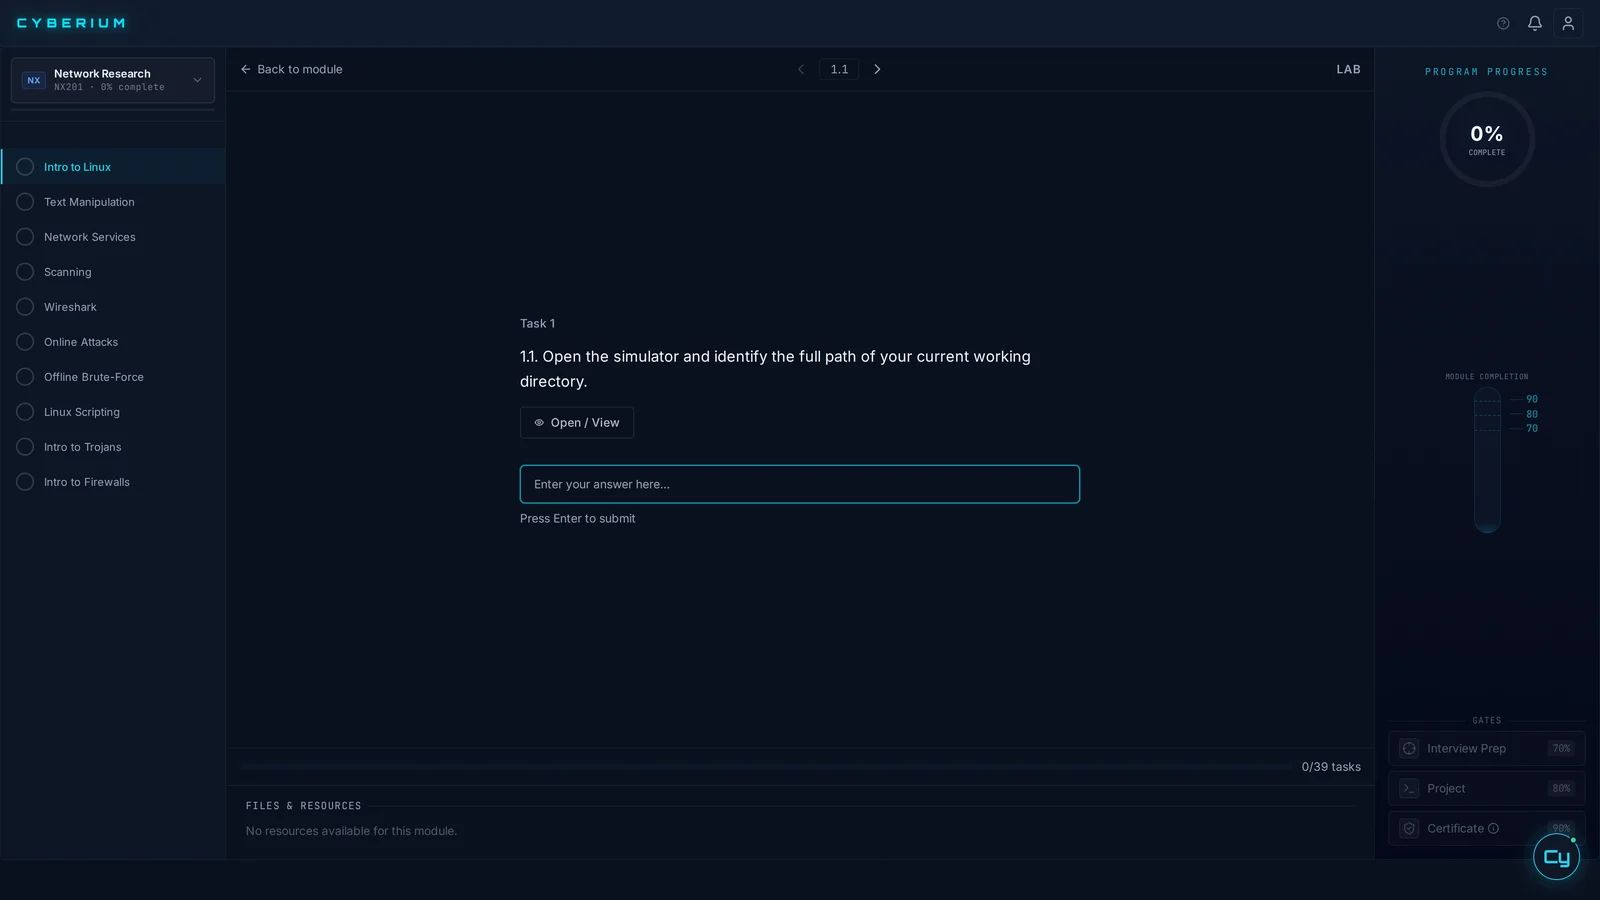Open the notifications bell

coord(1535,23)
